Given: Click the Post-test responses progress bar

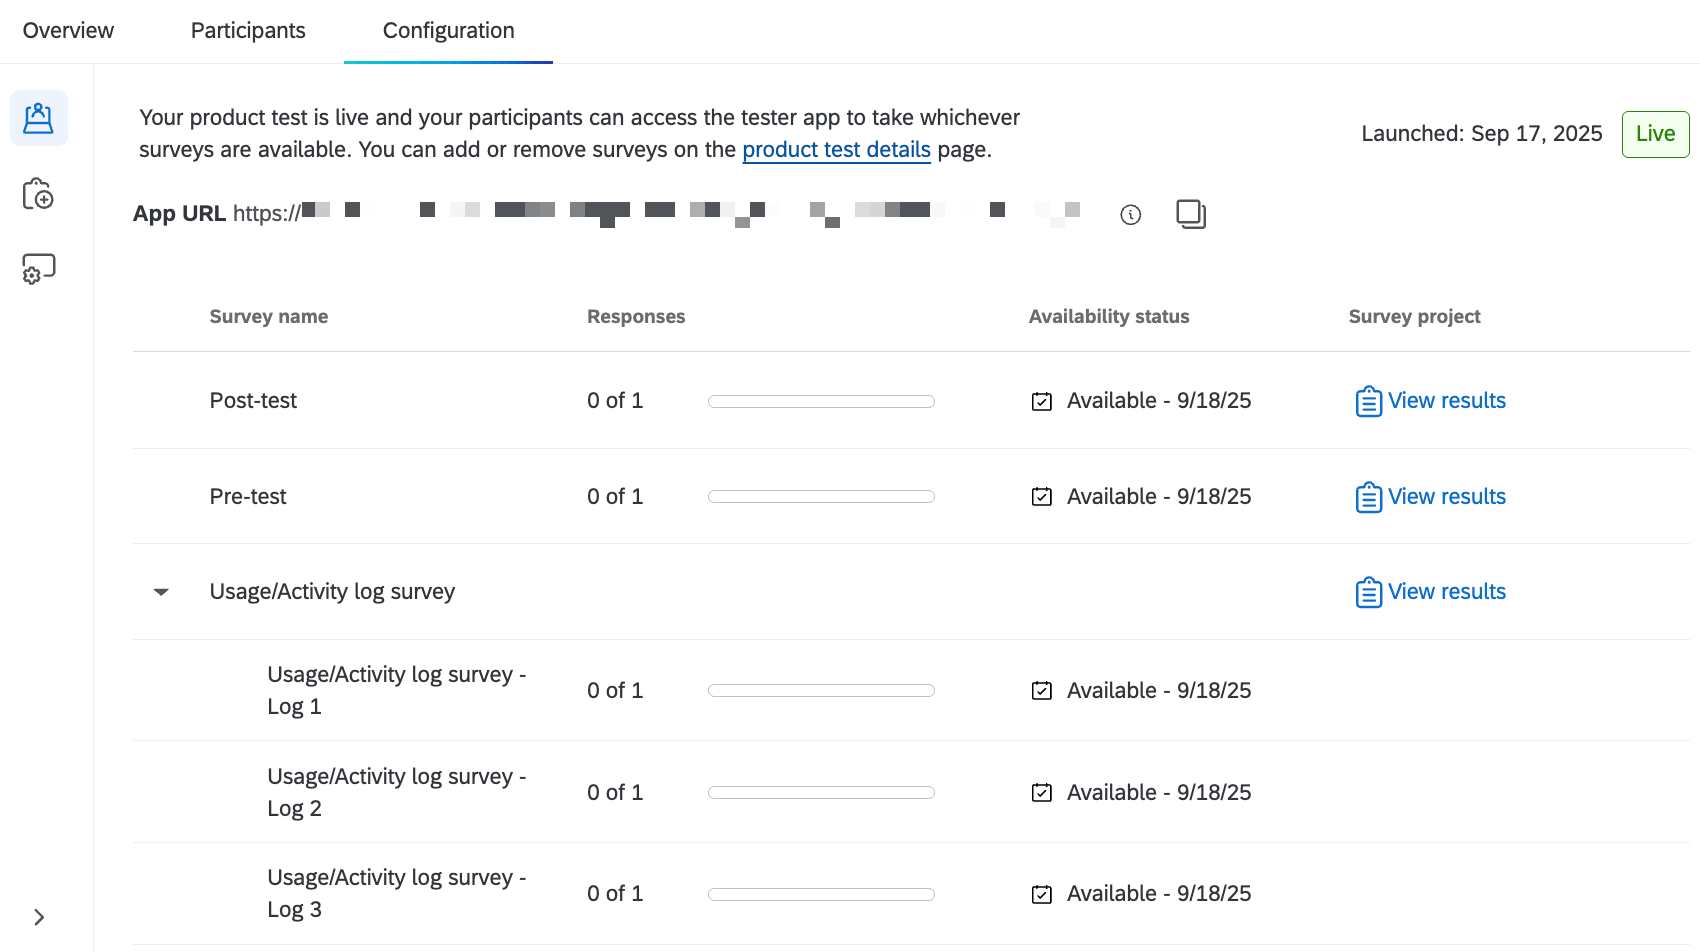Looking at the screenshot, I should (x=820, y=400).
